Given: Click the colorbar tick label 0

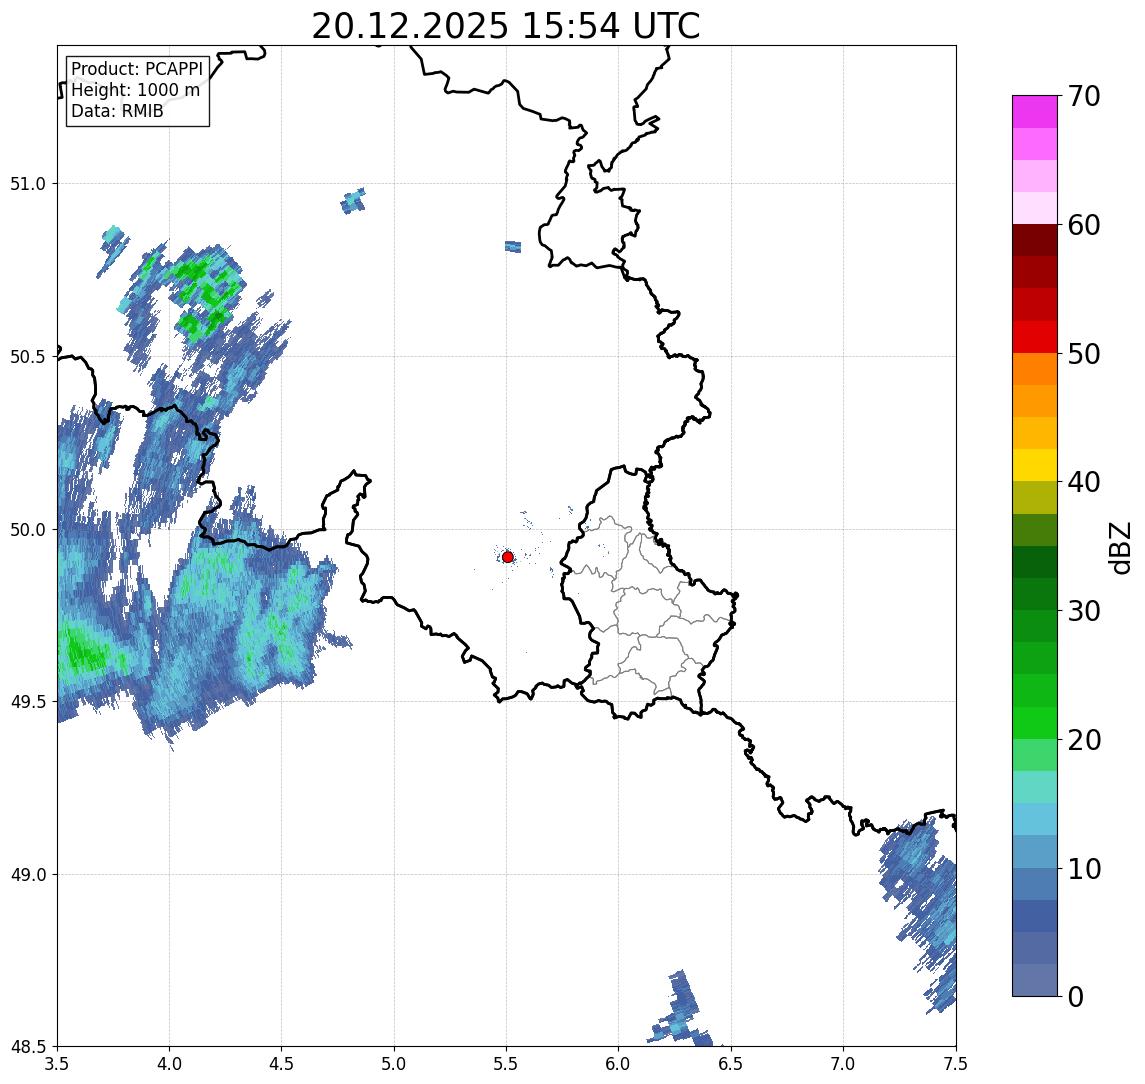Looking at the screenshot, I should [1076, 996].
